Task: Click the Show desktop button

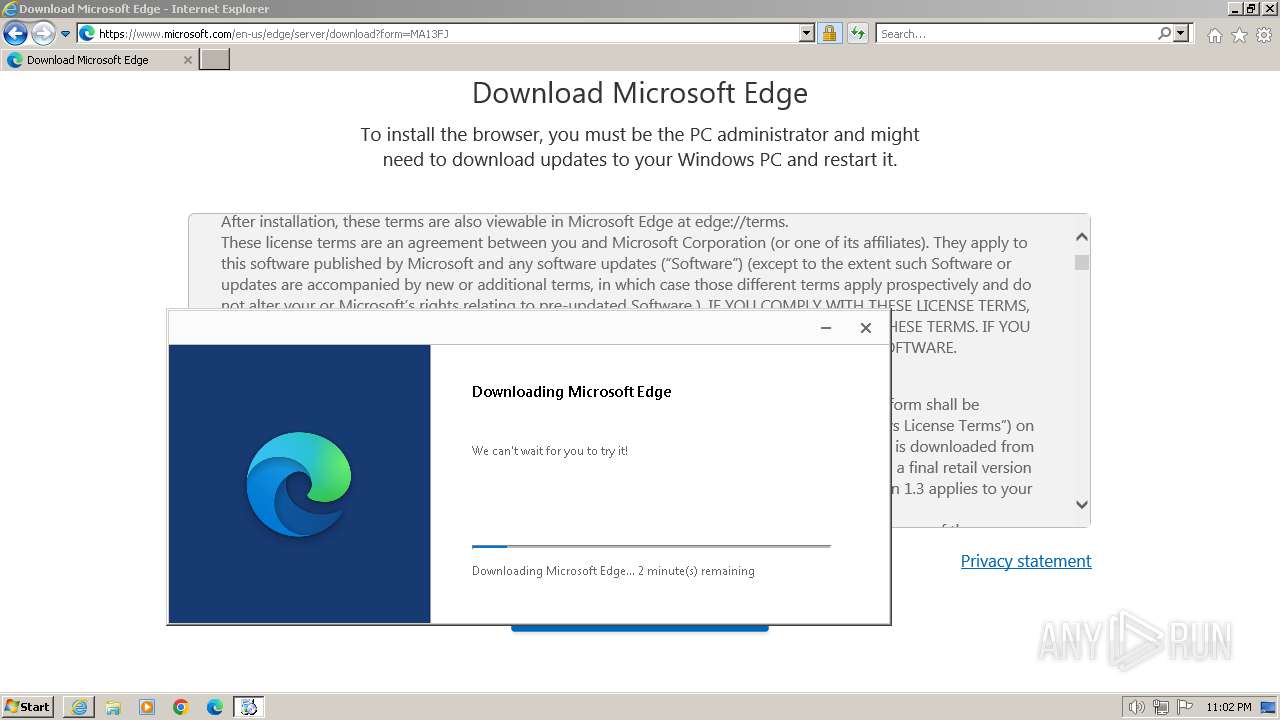Action: click(1269, 707)
